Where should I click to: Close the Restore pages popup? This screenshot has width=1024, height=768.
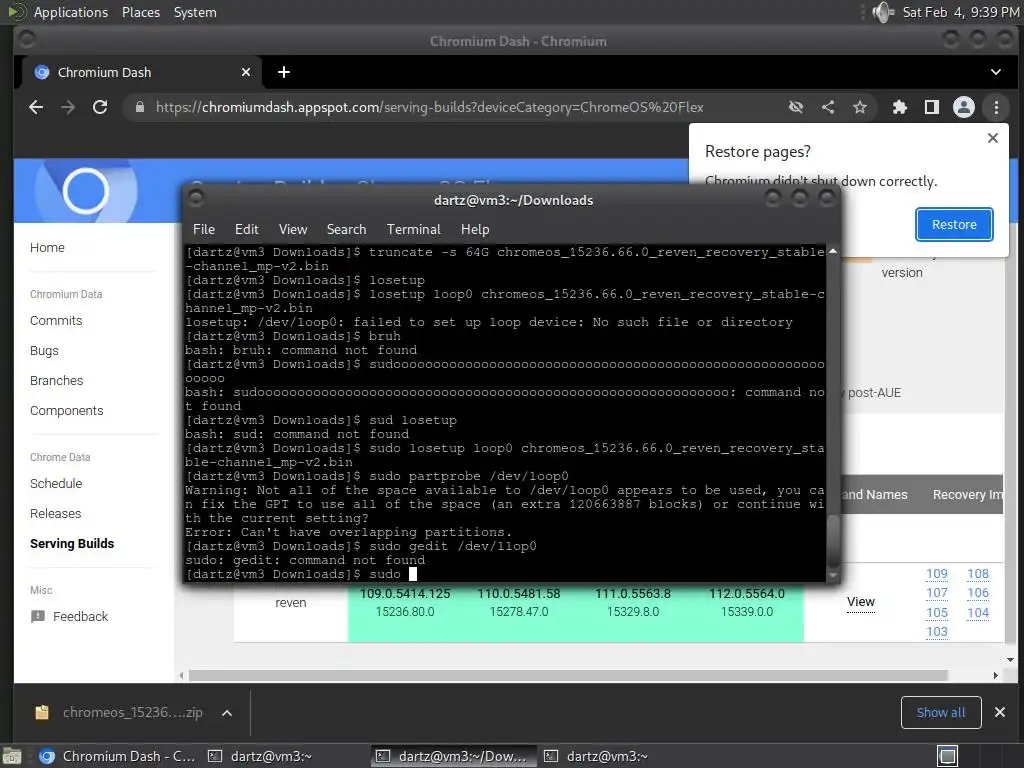click(x=993, y=138)
